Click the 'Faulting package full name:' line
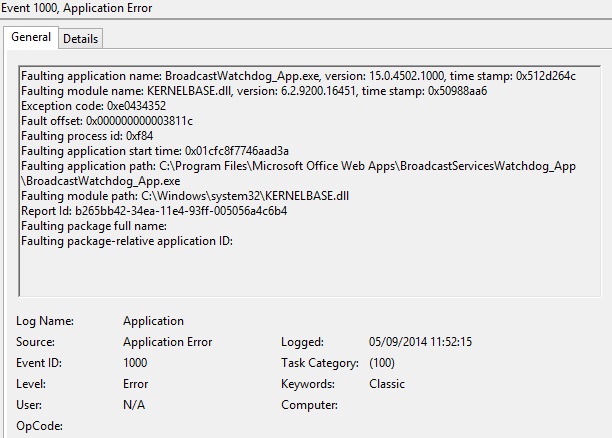The width and height of the screenshot is (612, 438). tap(94, 226)
